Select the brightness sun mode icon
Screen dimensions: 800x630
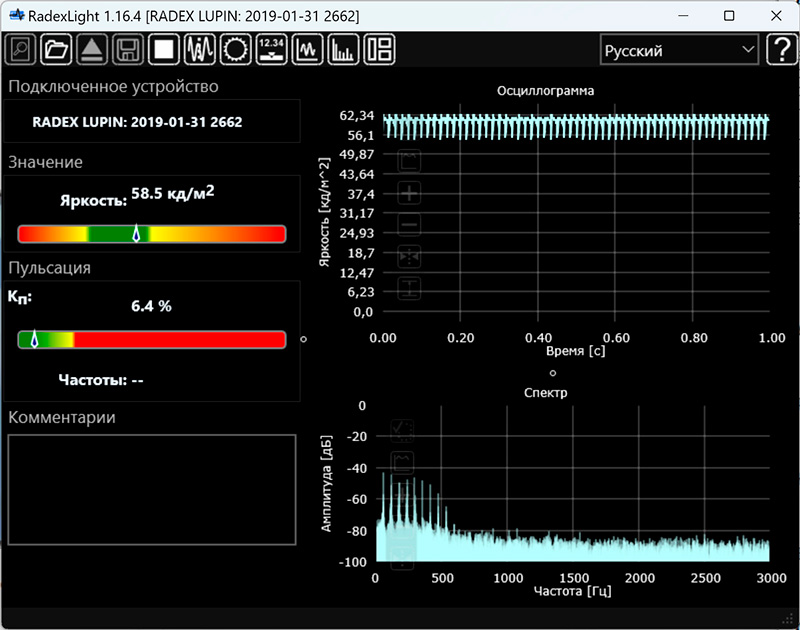click(236, 49)
